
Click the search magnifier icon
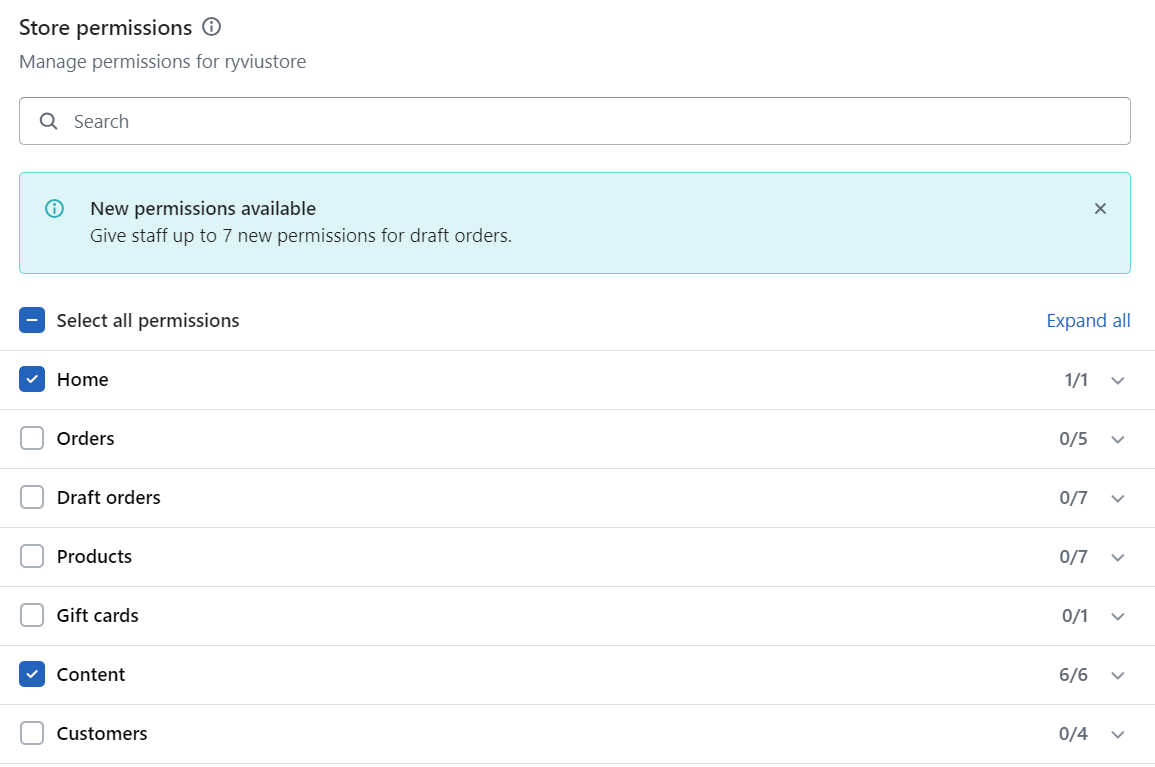coord(48,121)
